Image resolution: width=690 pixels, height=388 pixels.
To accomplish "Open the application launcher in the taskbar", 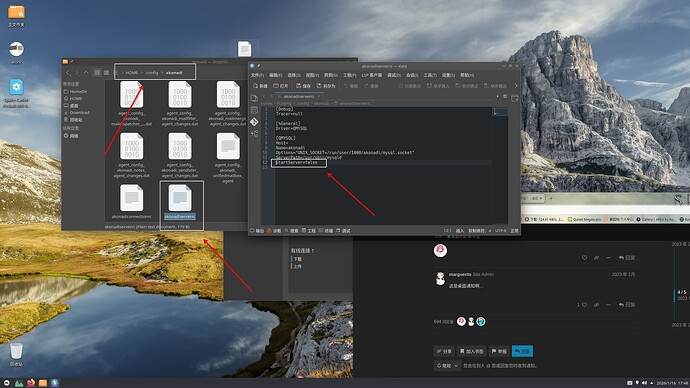I will click(7, 383).
